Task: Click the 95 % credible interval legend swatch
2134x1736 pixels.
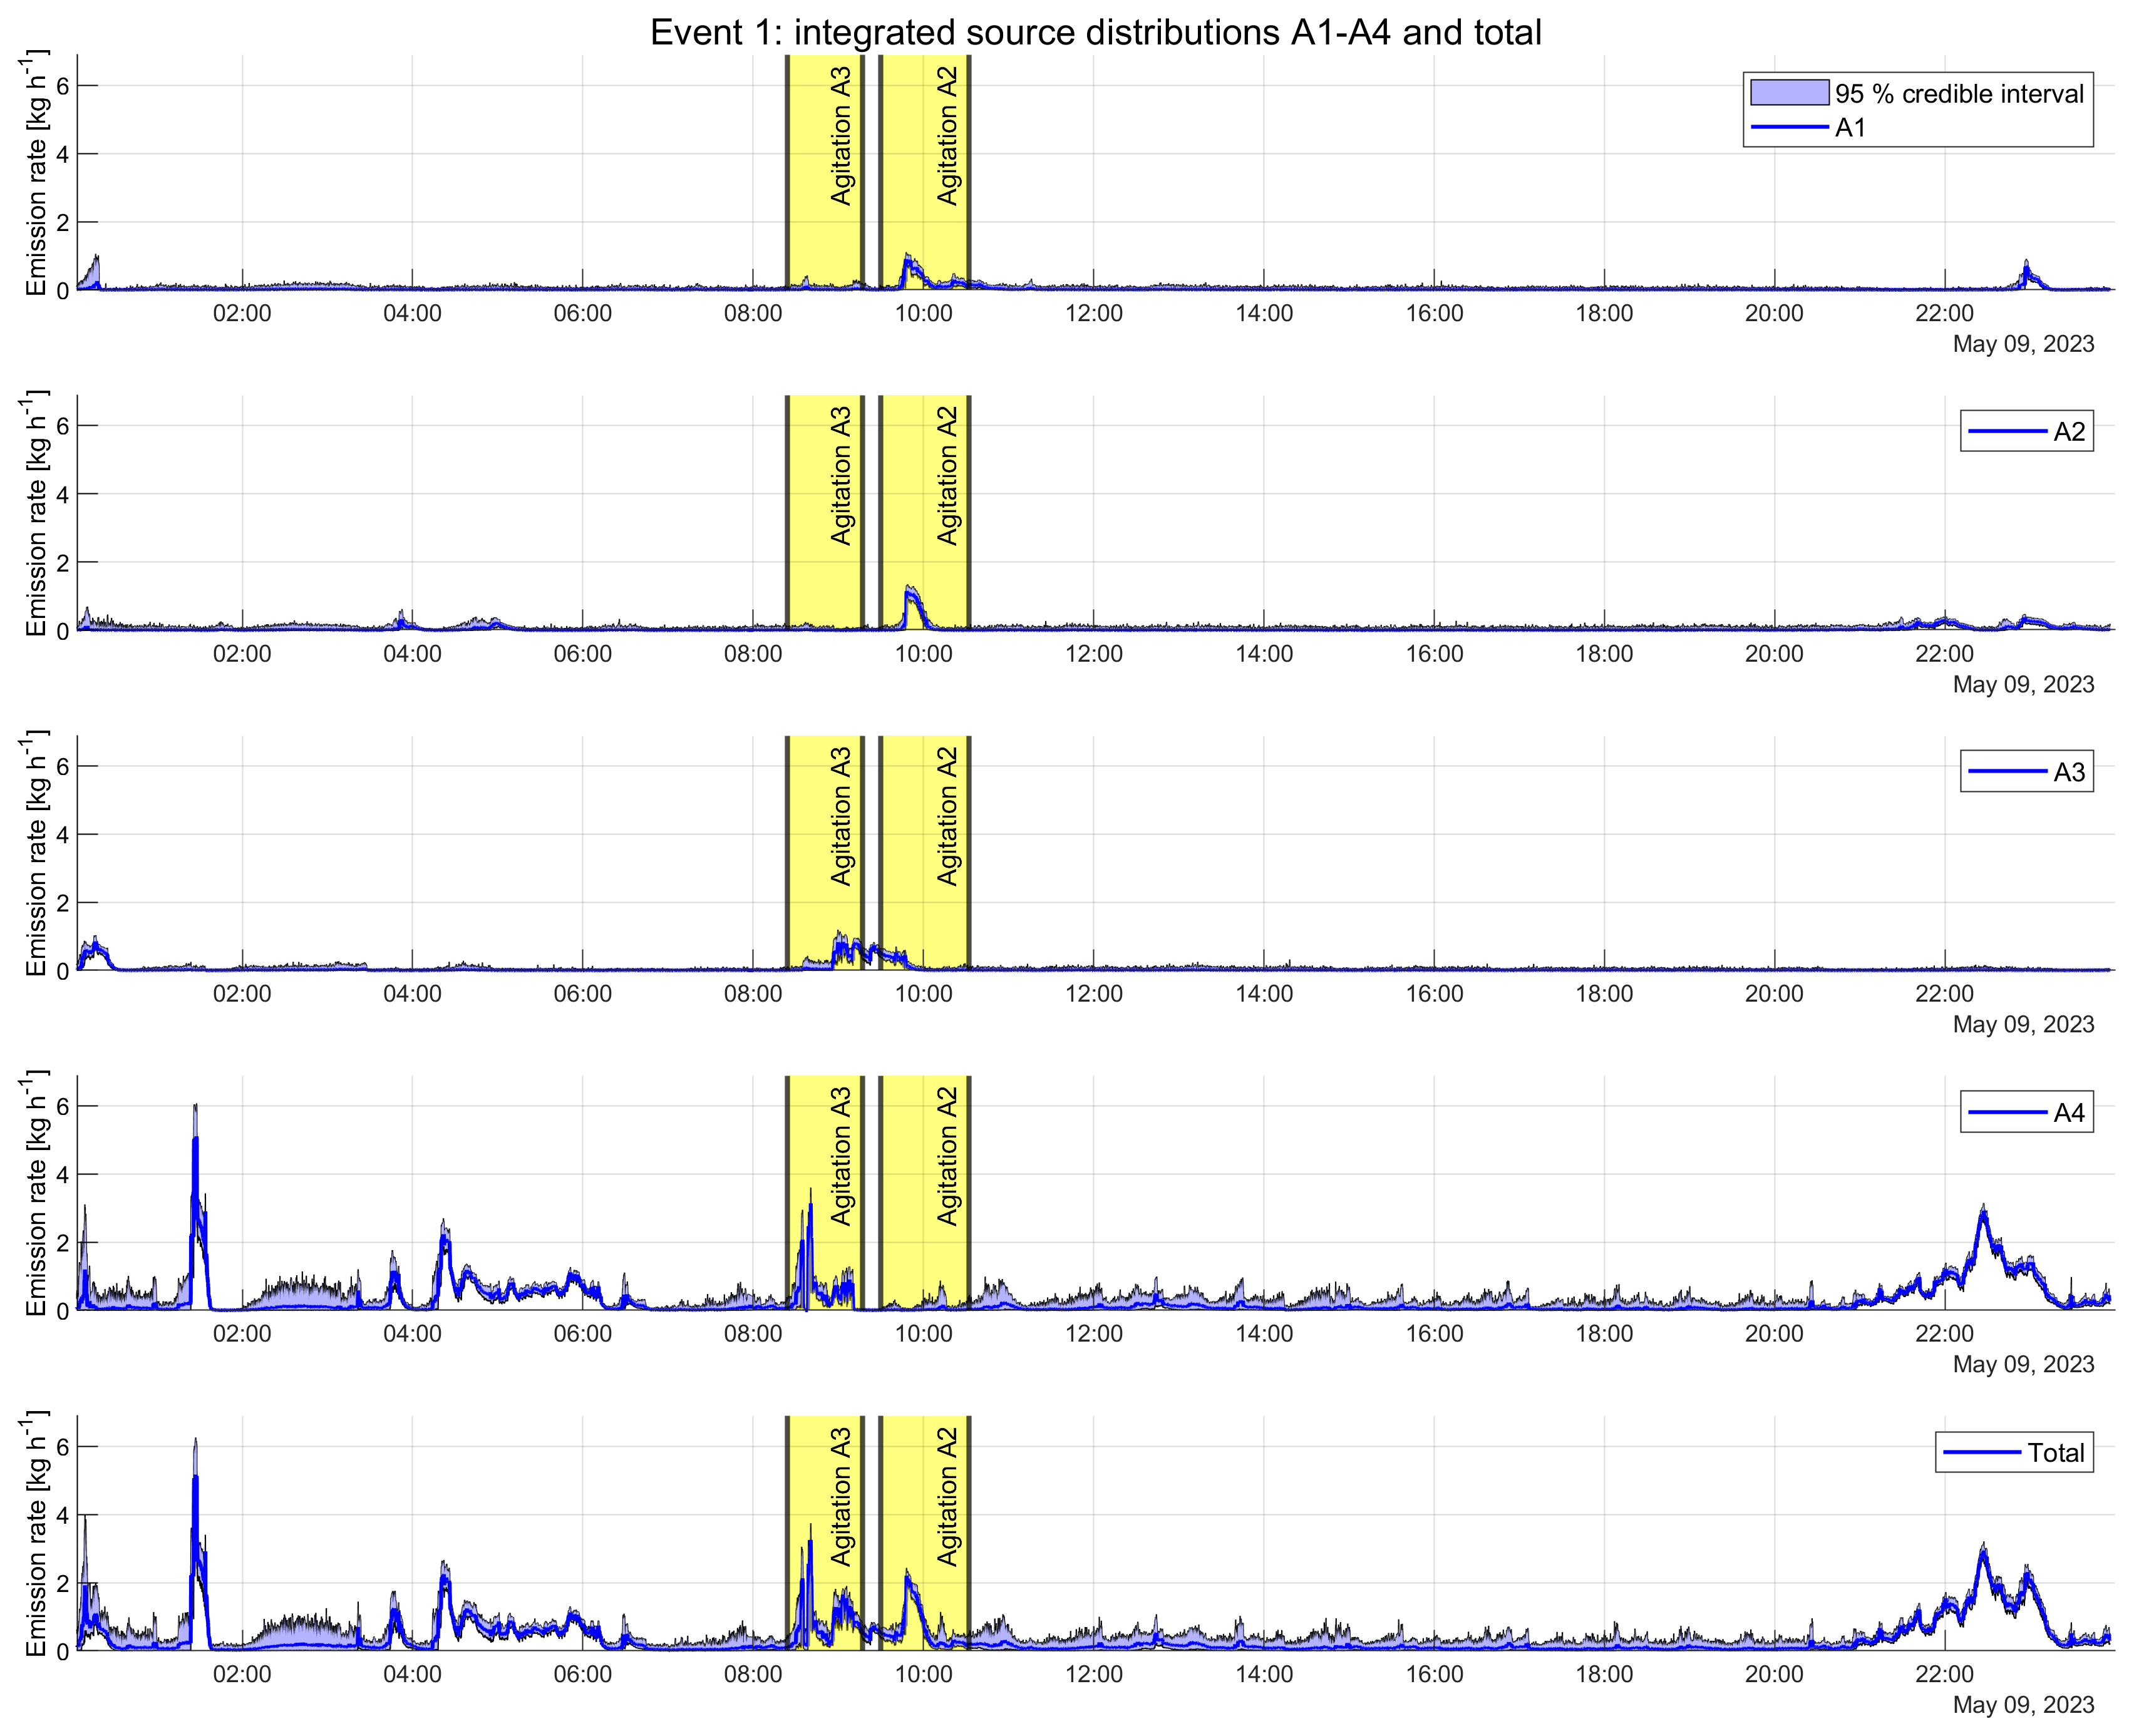Action: click(1789, 93)
